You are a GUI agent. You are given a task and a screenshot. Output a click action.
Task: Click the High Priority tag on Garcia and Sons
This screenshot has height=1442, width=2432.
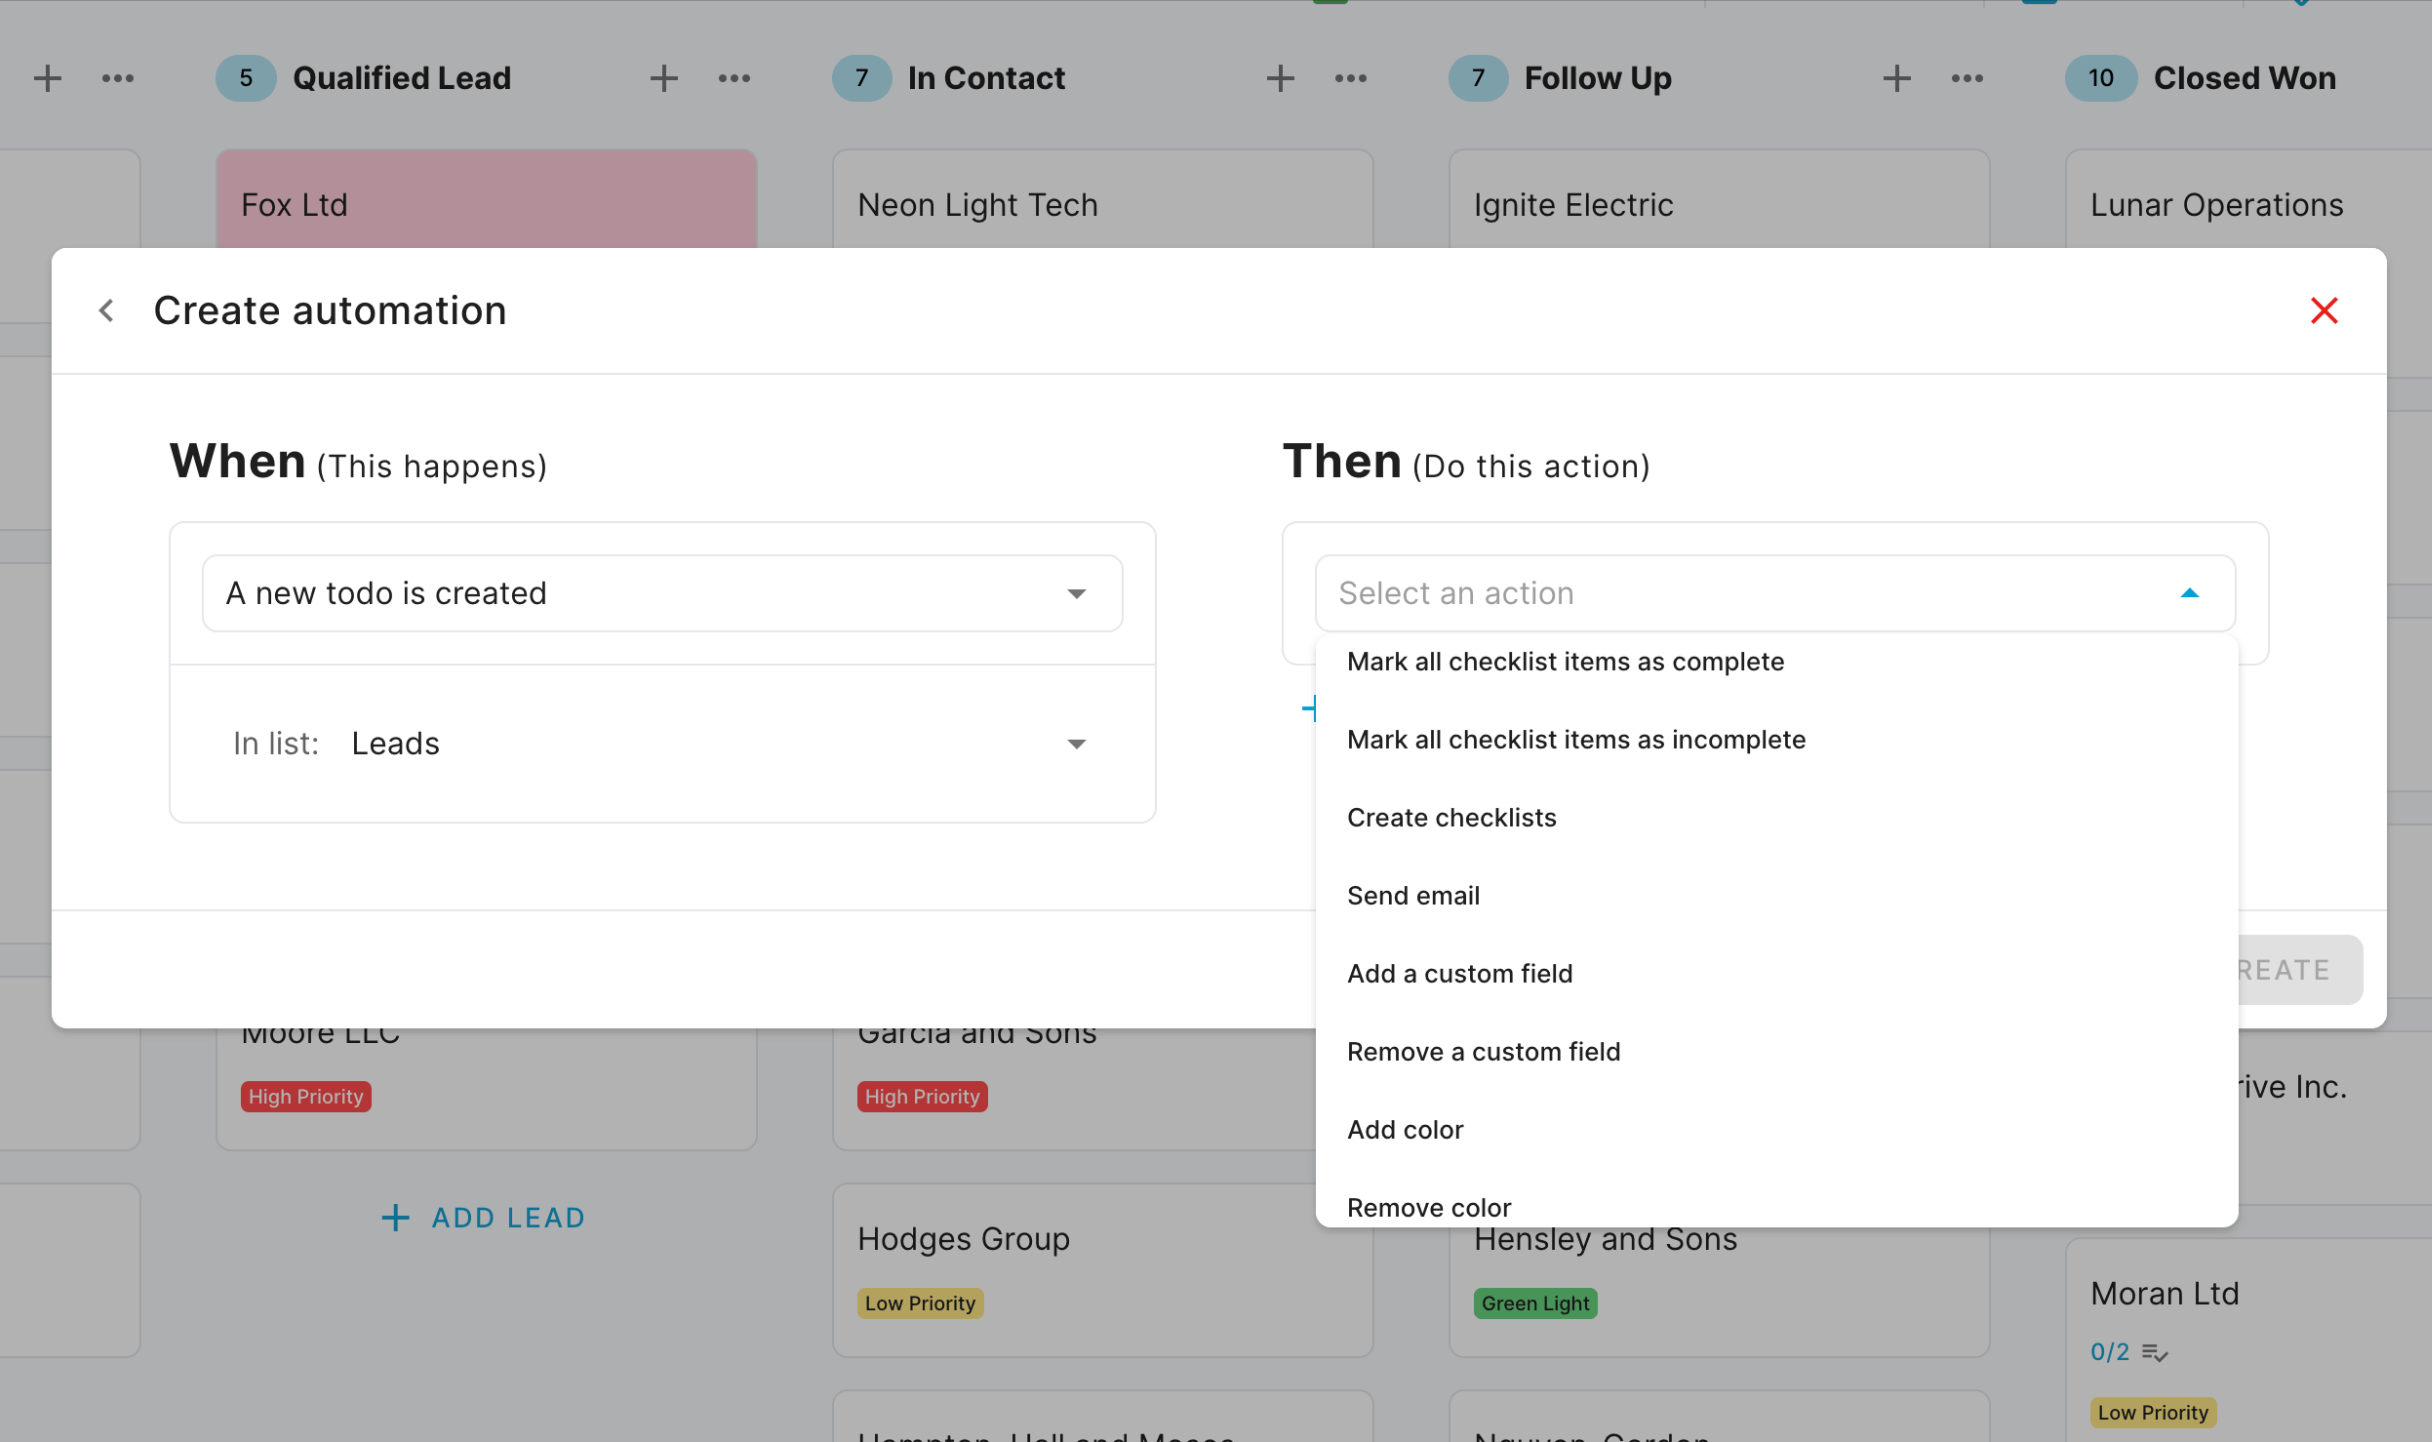922,1096
